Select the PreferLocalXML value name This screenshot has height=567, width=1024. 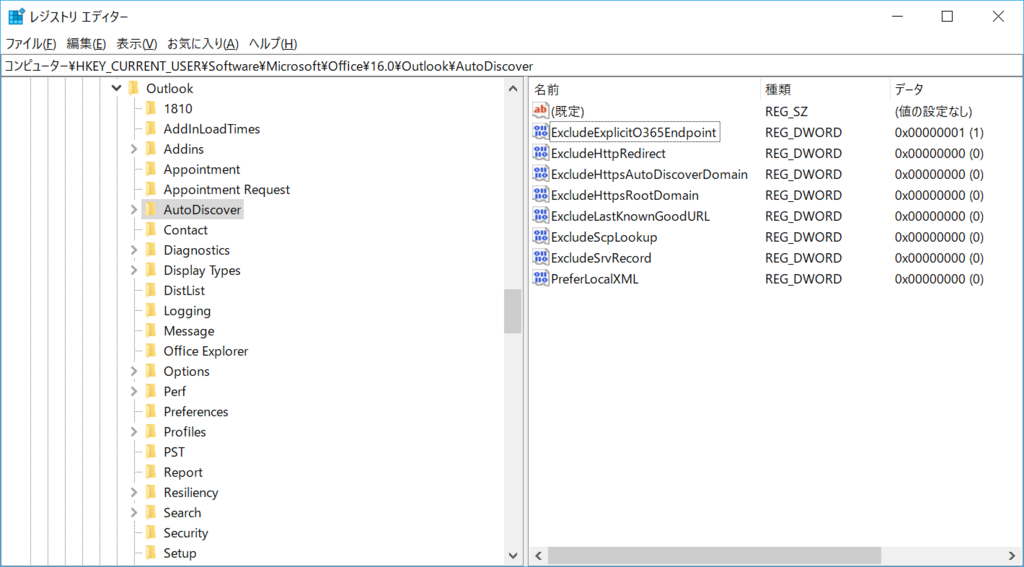(x=595, y=279)
